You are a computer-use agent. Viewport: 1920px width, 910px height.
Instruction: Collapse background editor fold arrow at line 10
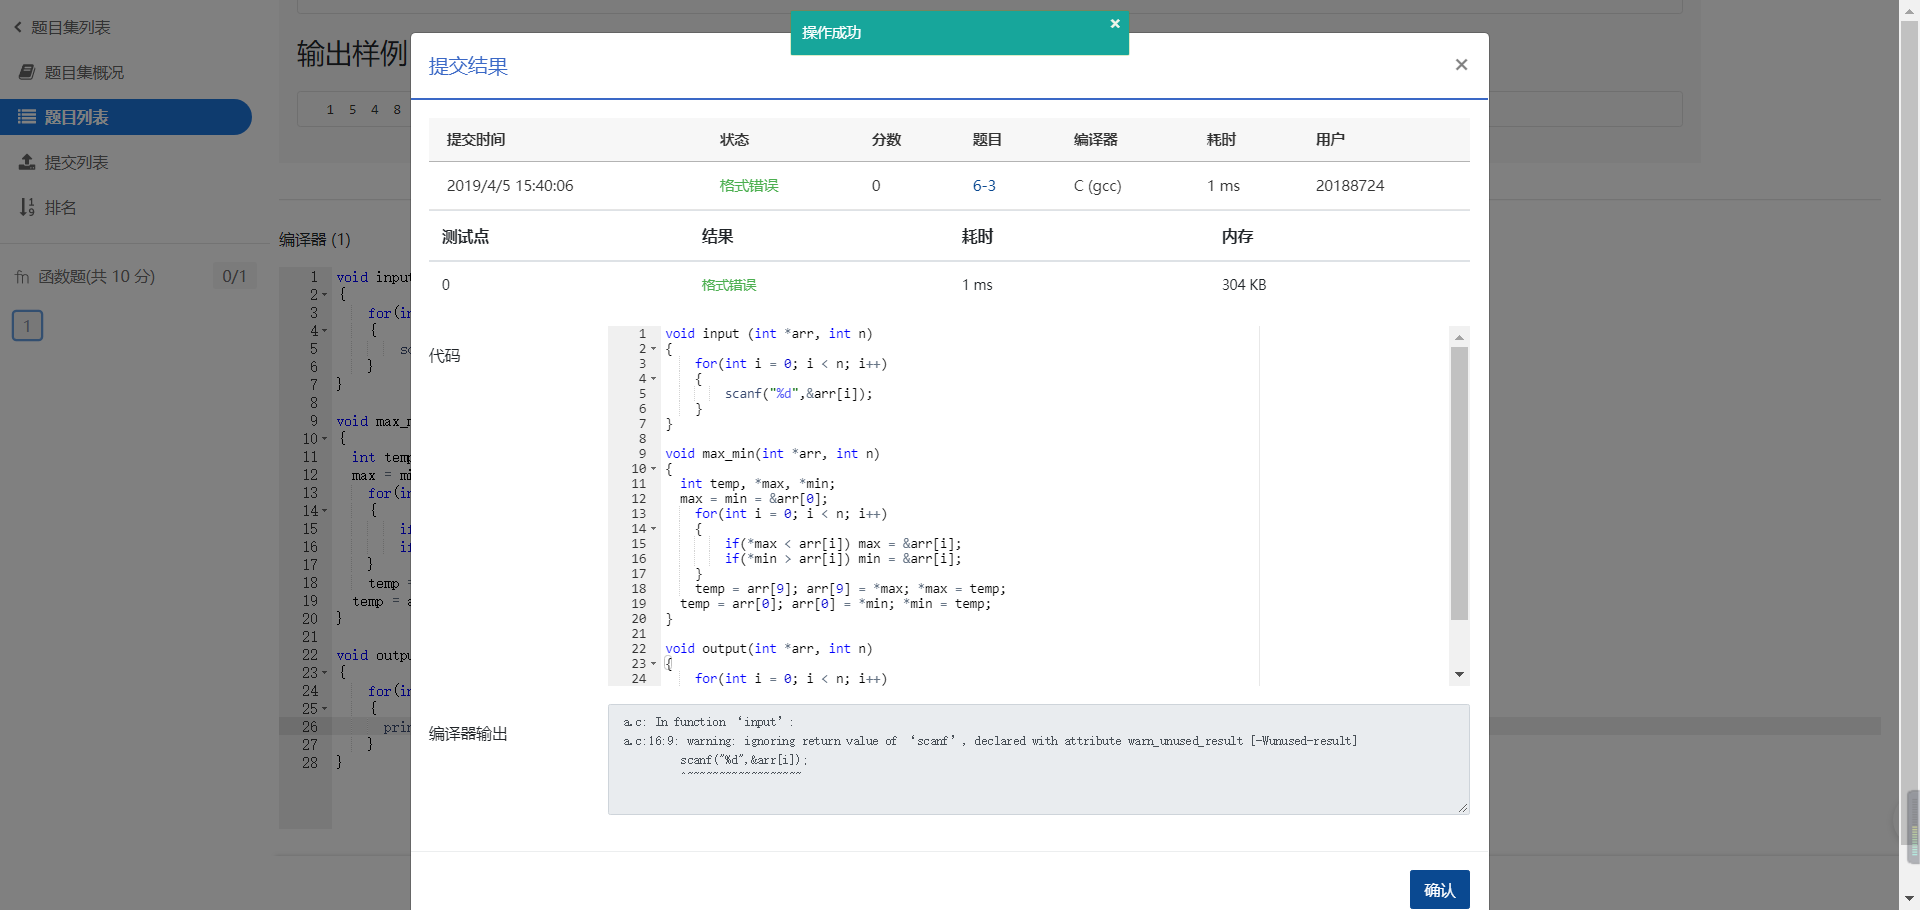coord(324,439)
